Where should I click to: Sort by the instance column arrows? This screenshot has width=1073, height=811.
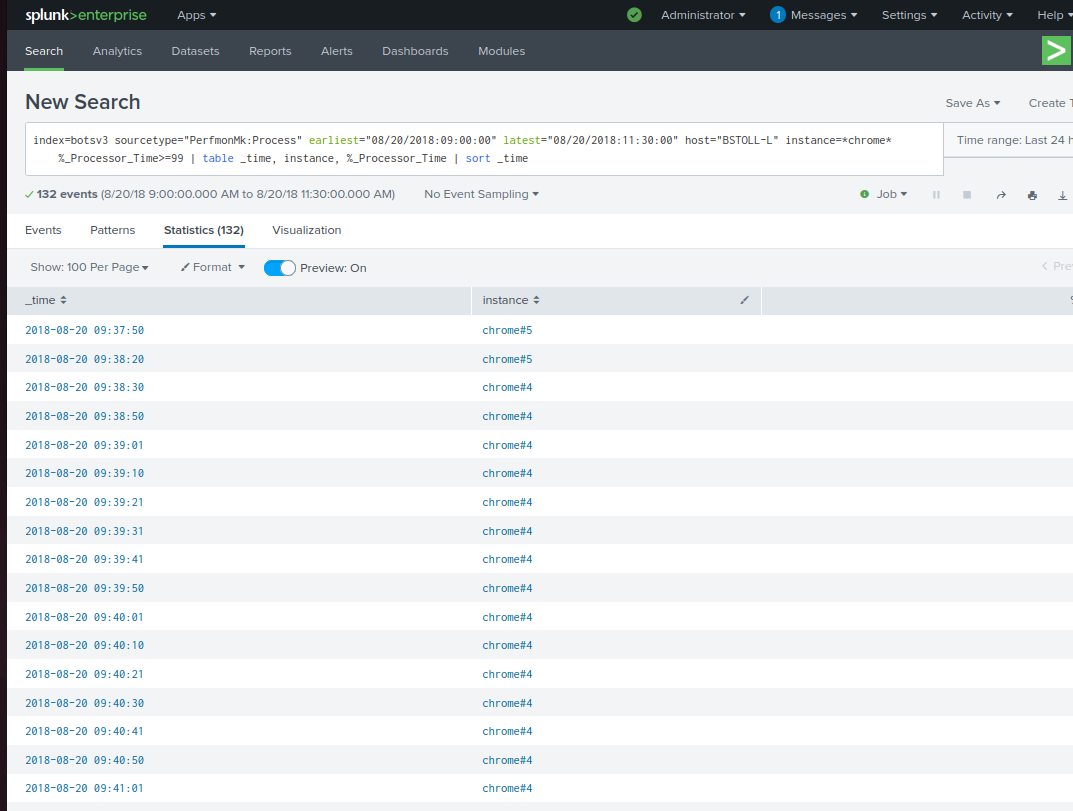pos(536,300)
